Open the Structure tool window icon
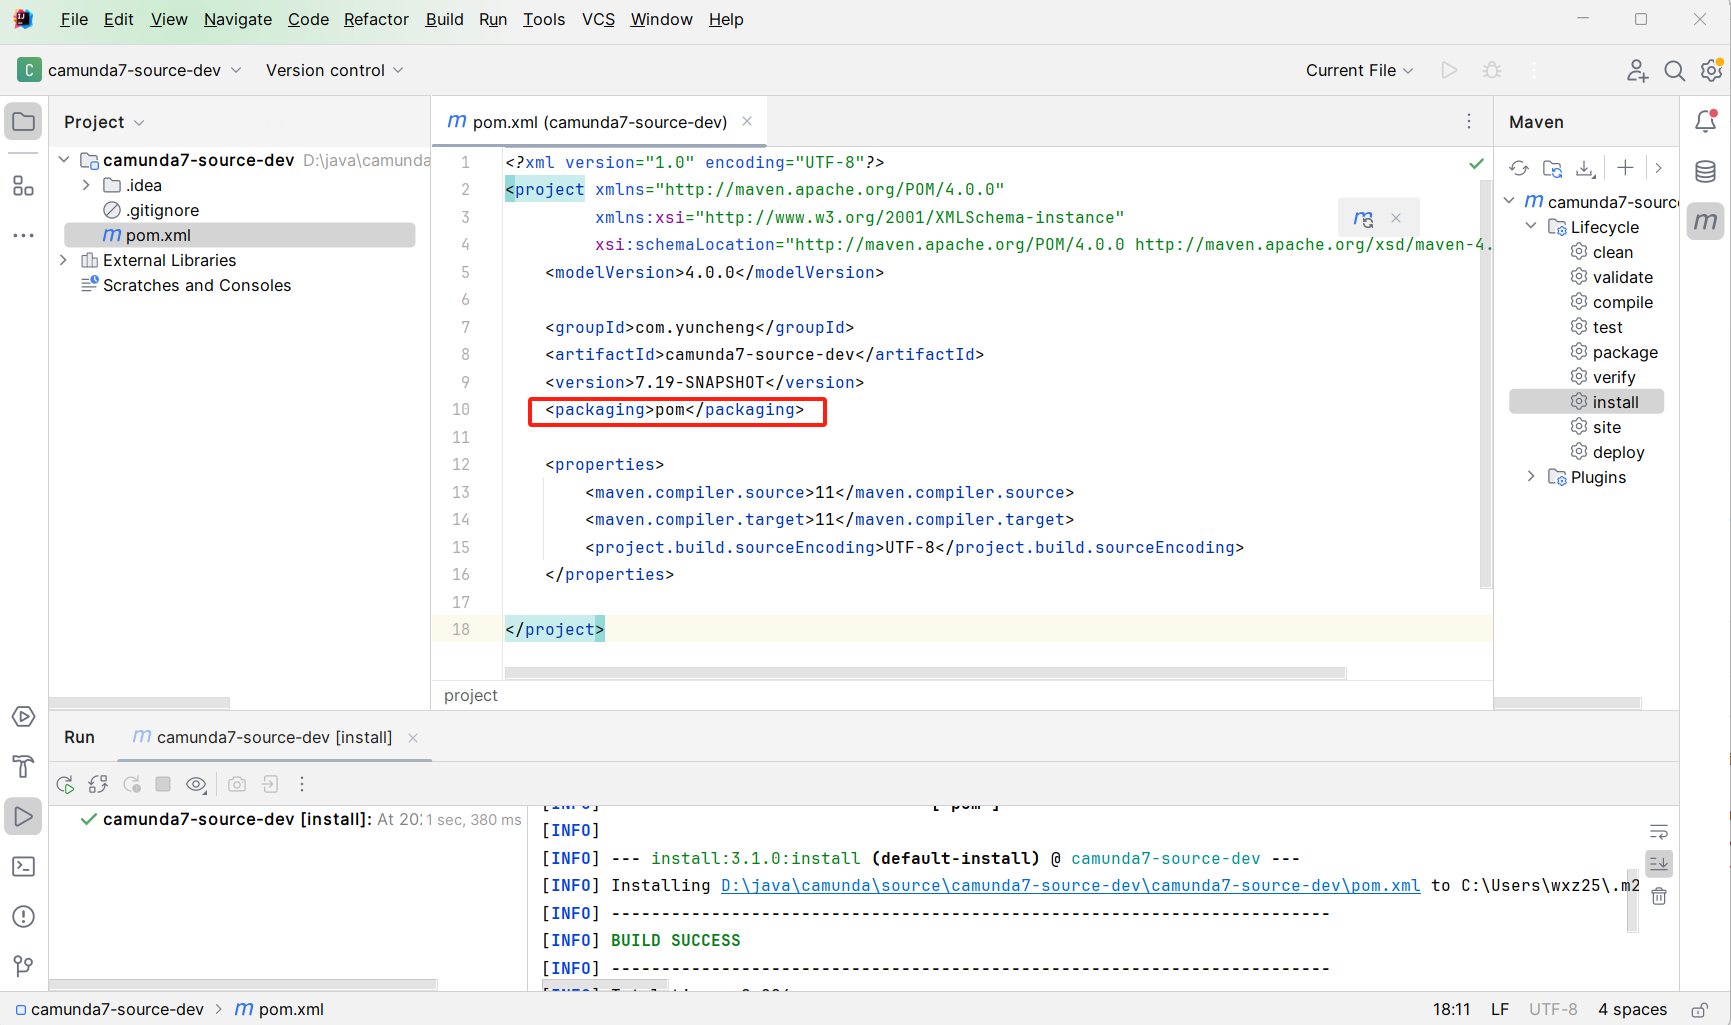 click(23, 186)
